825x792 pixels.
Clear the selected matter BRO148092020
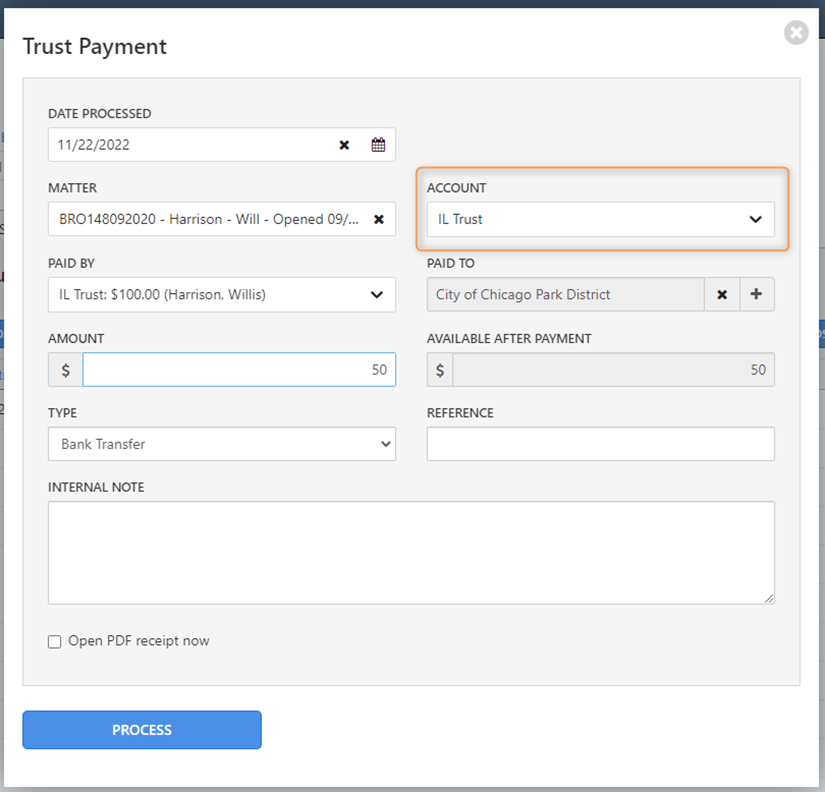377,219
